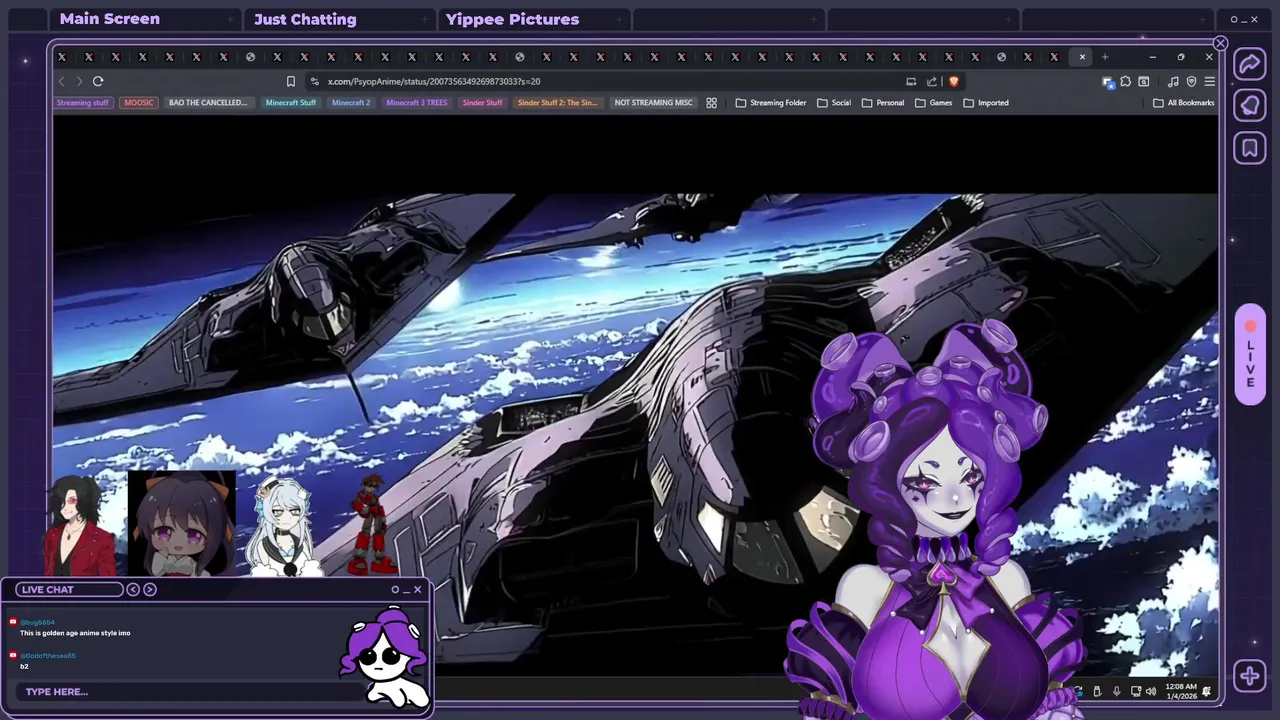This screenshot has width=1280, height=720.
Task: Click the red-jacket character avatar
Action: click(x=77, y=525)
